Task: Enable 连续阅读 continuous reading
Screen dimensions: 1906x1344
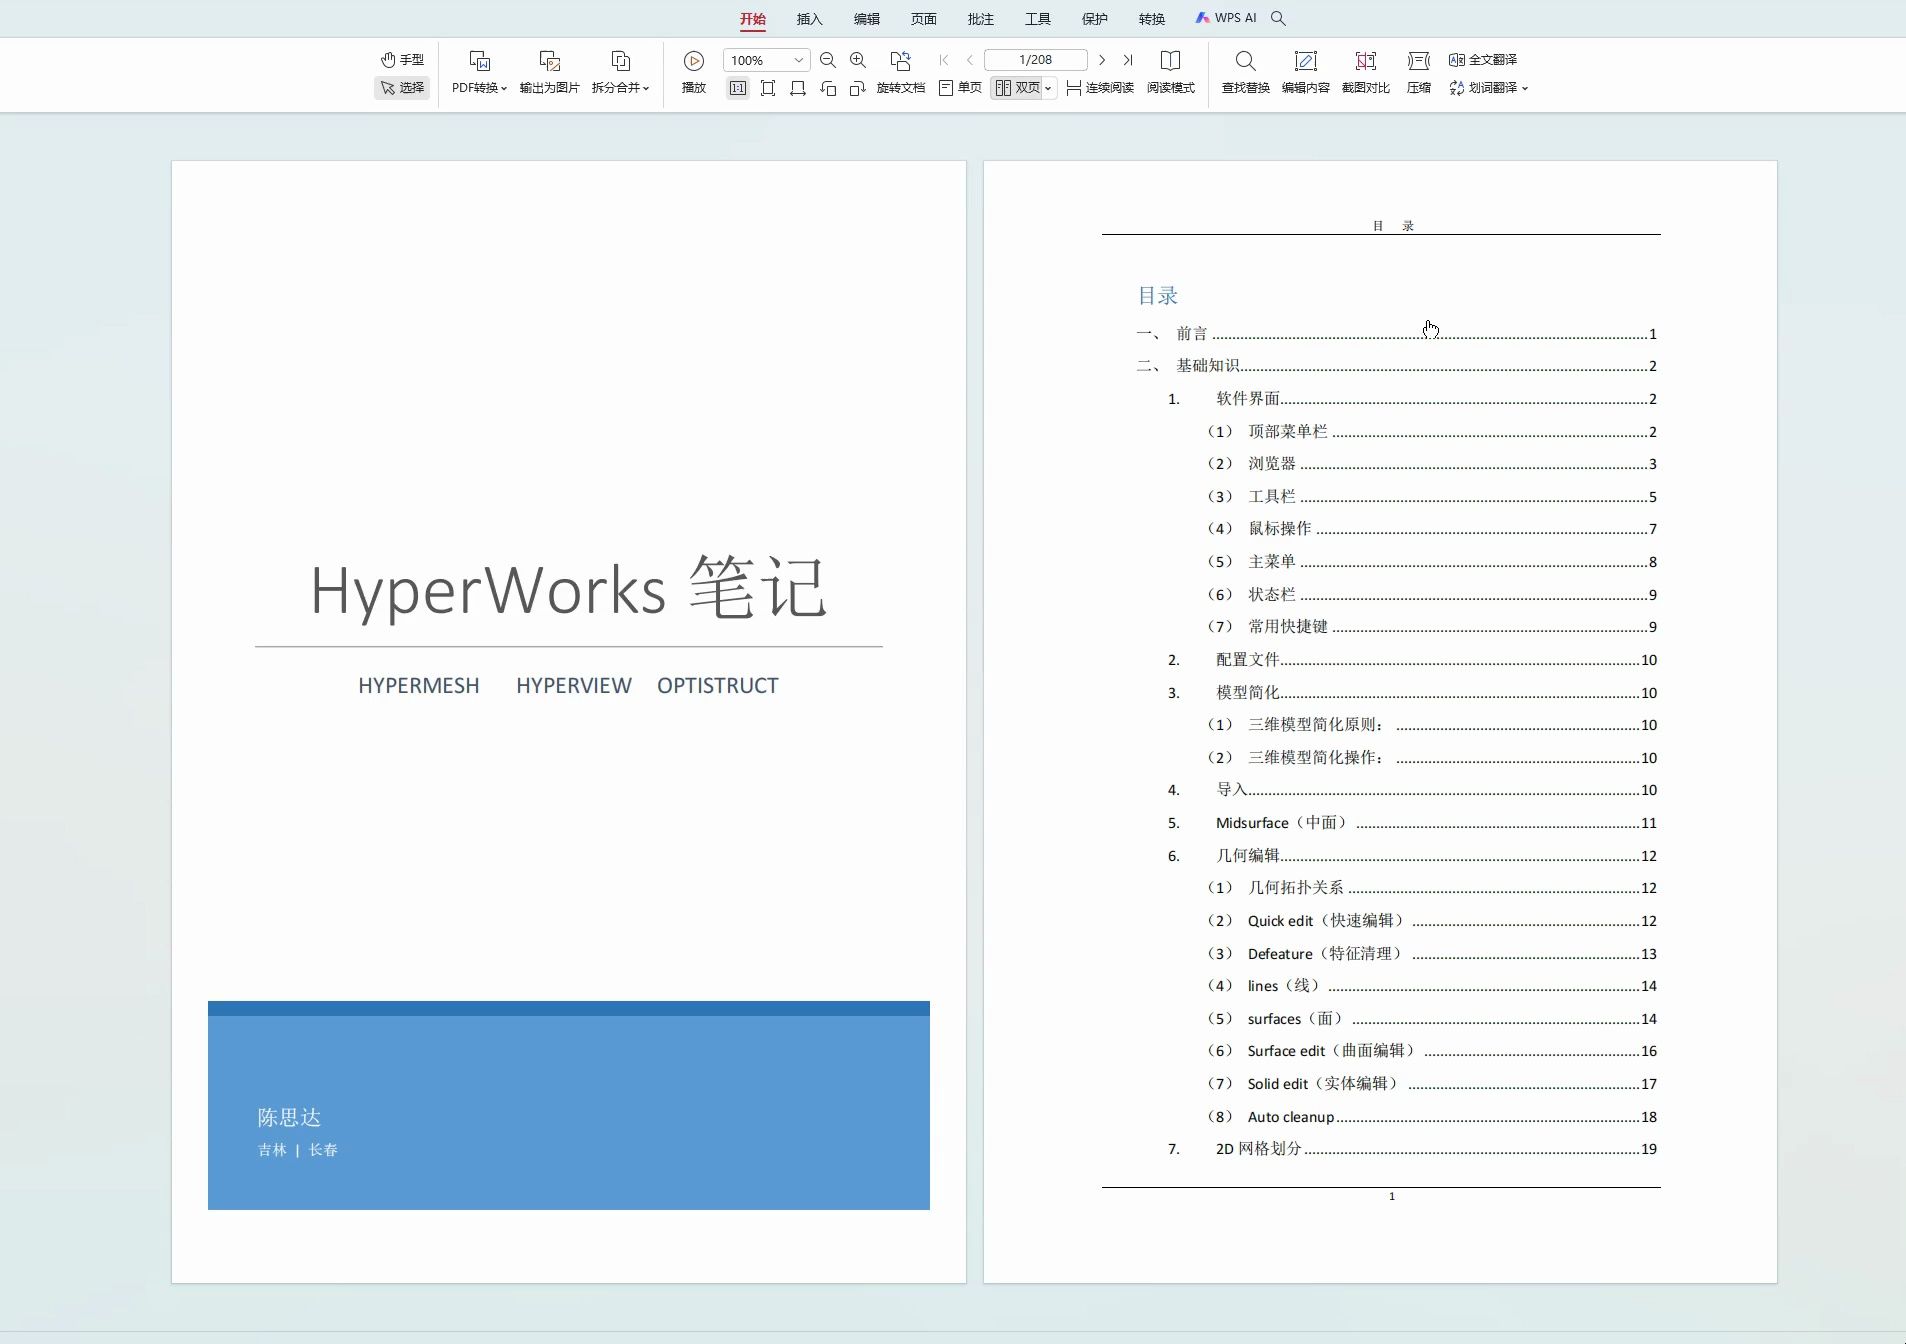Action: coord(1100,88)
